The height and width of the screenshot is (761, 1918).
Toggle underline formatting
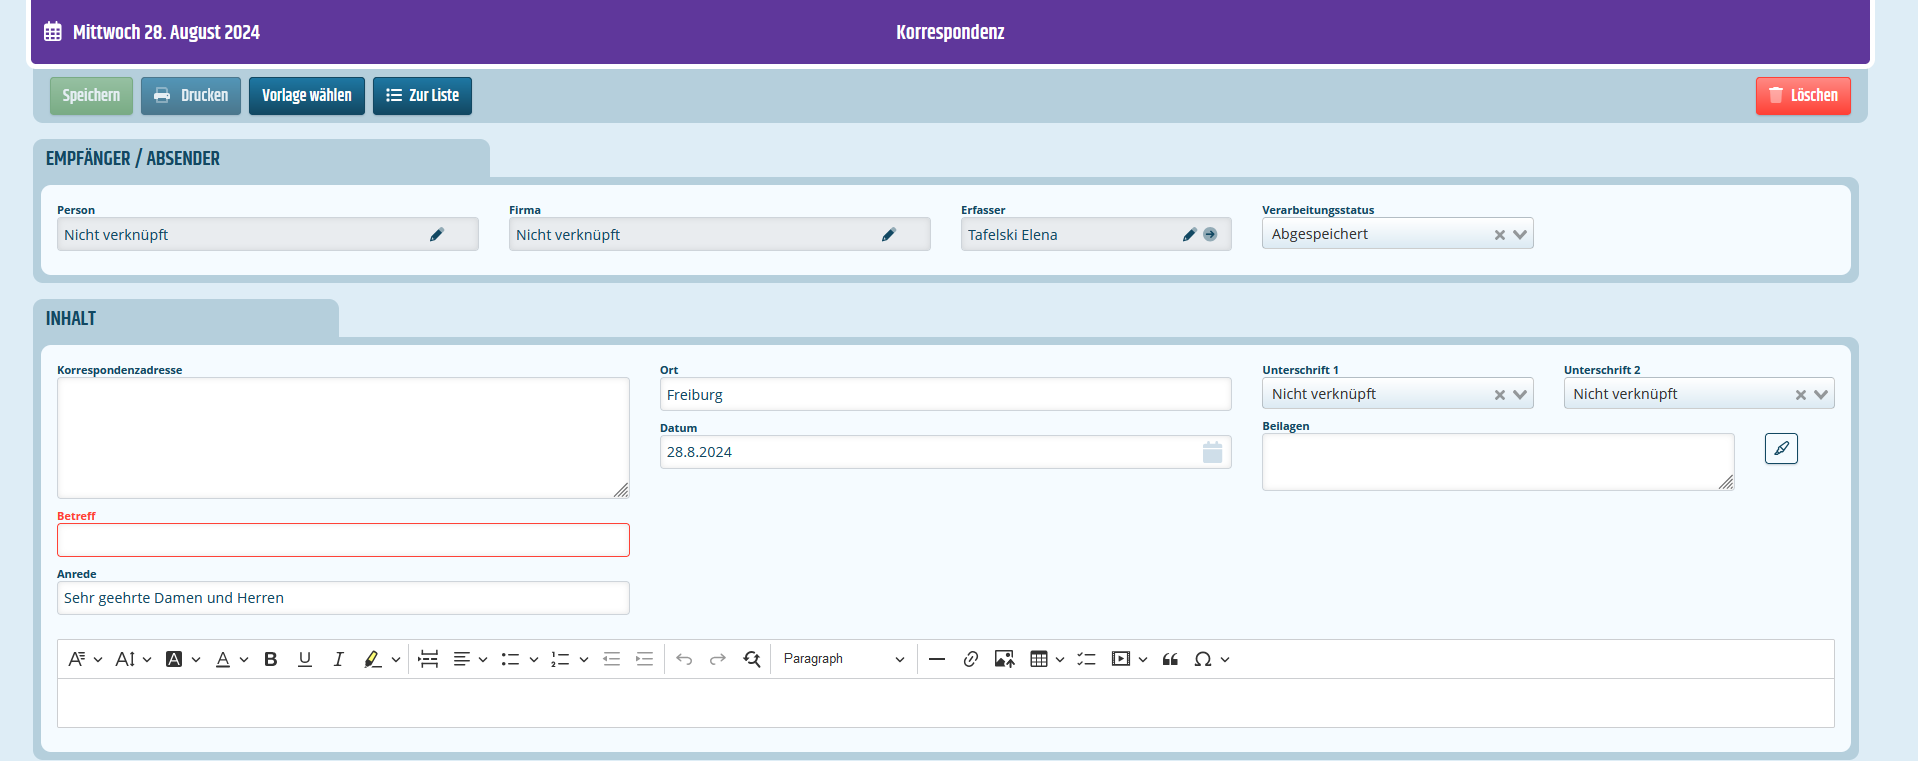305,659
